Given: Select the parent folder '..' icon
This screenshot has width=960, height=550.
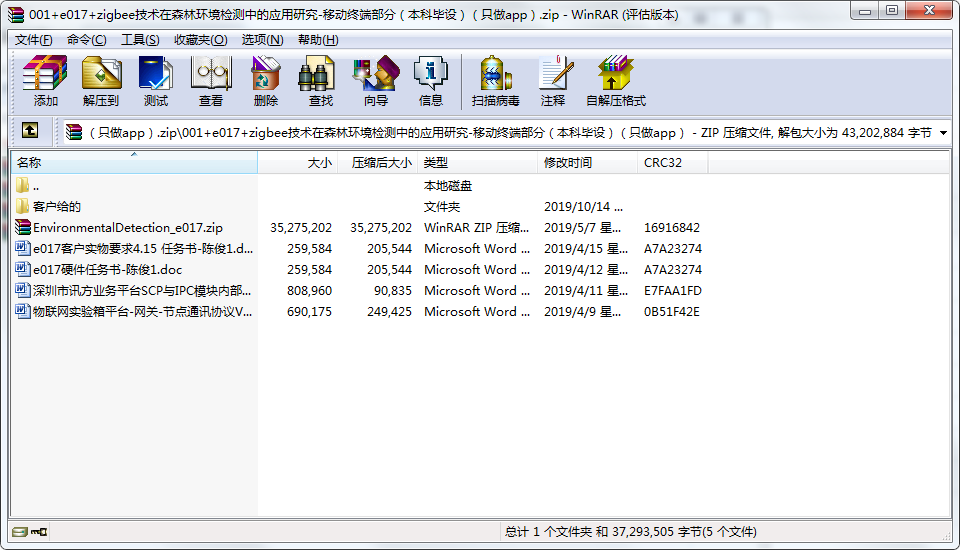Looking at the screenshot, I should (x=23, y=185).
